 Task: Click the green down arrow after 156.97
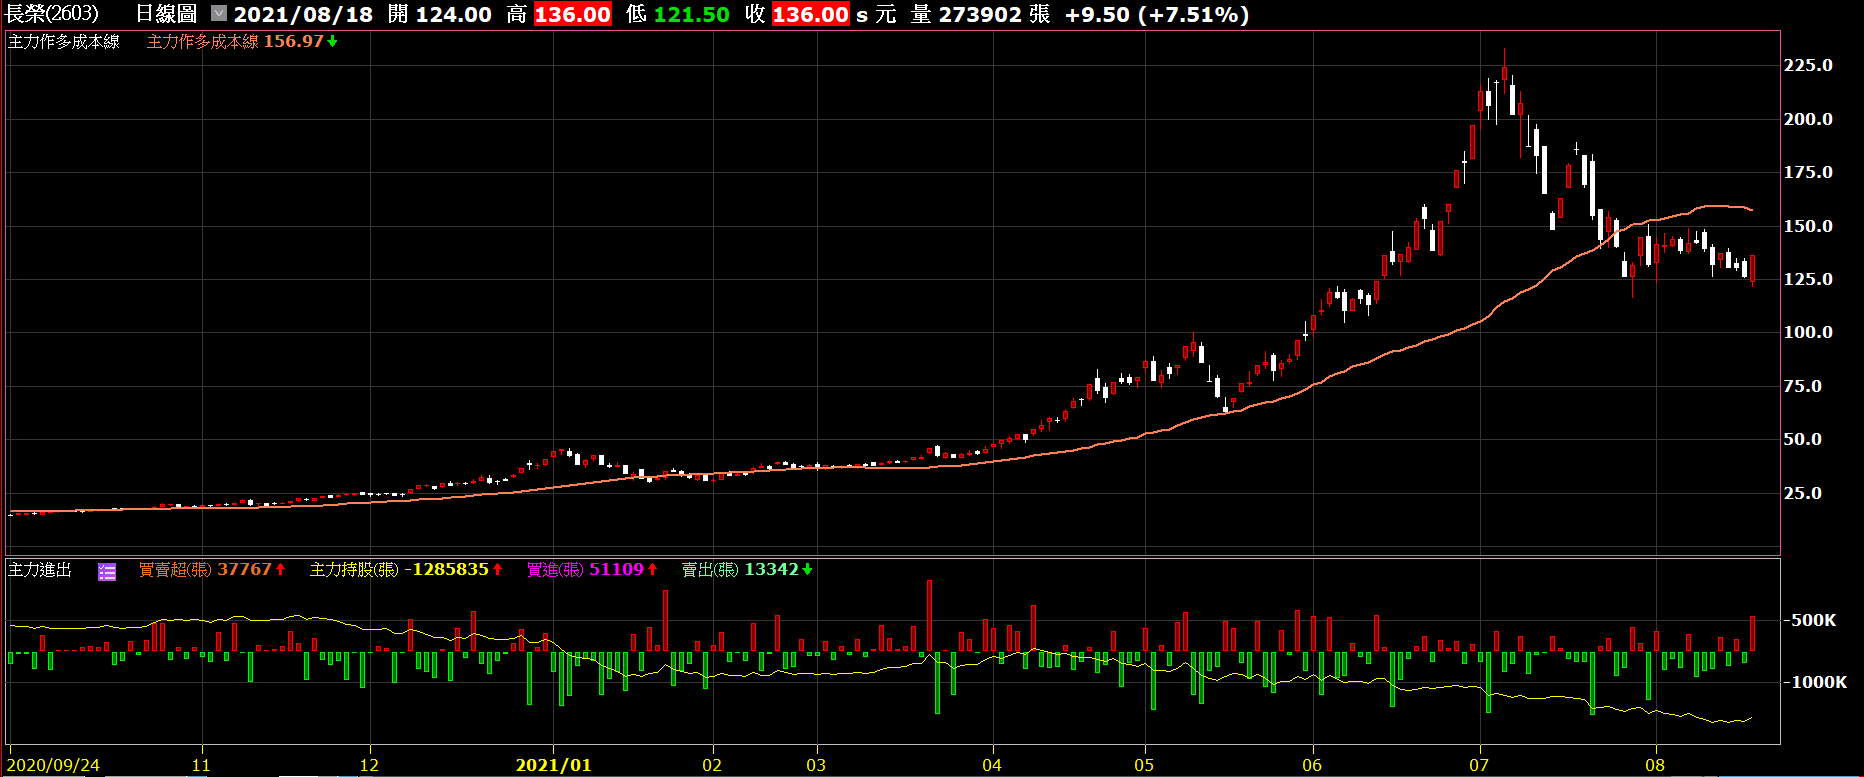tap(333, 42)
